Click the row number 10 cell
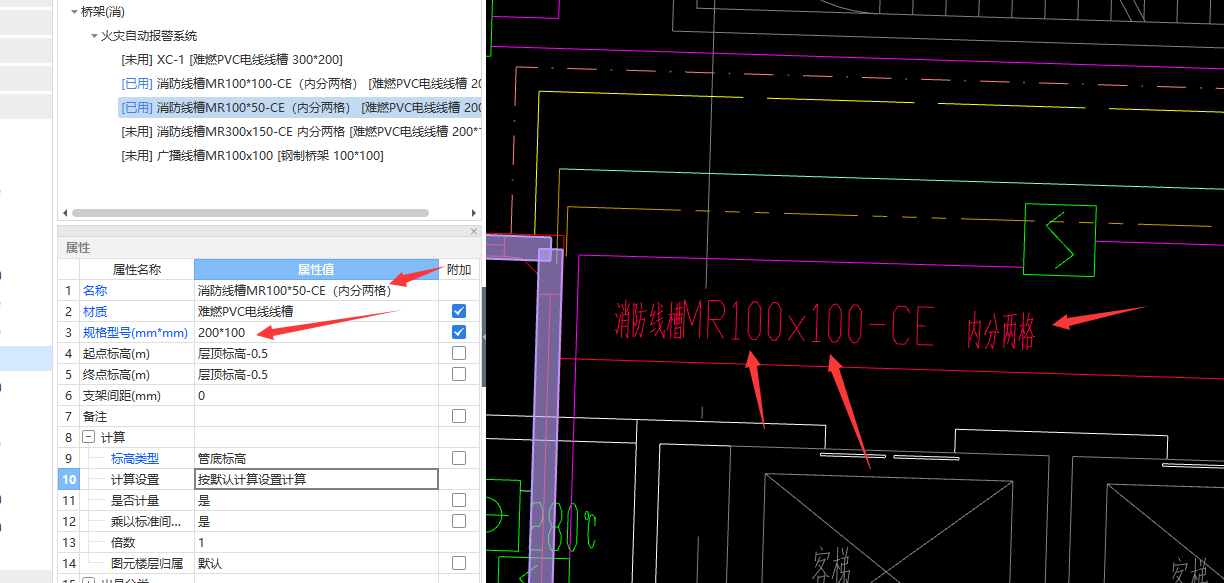The width and height of the screenshot is (1224, 583). [68, 479]
